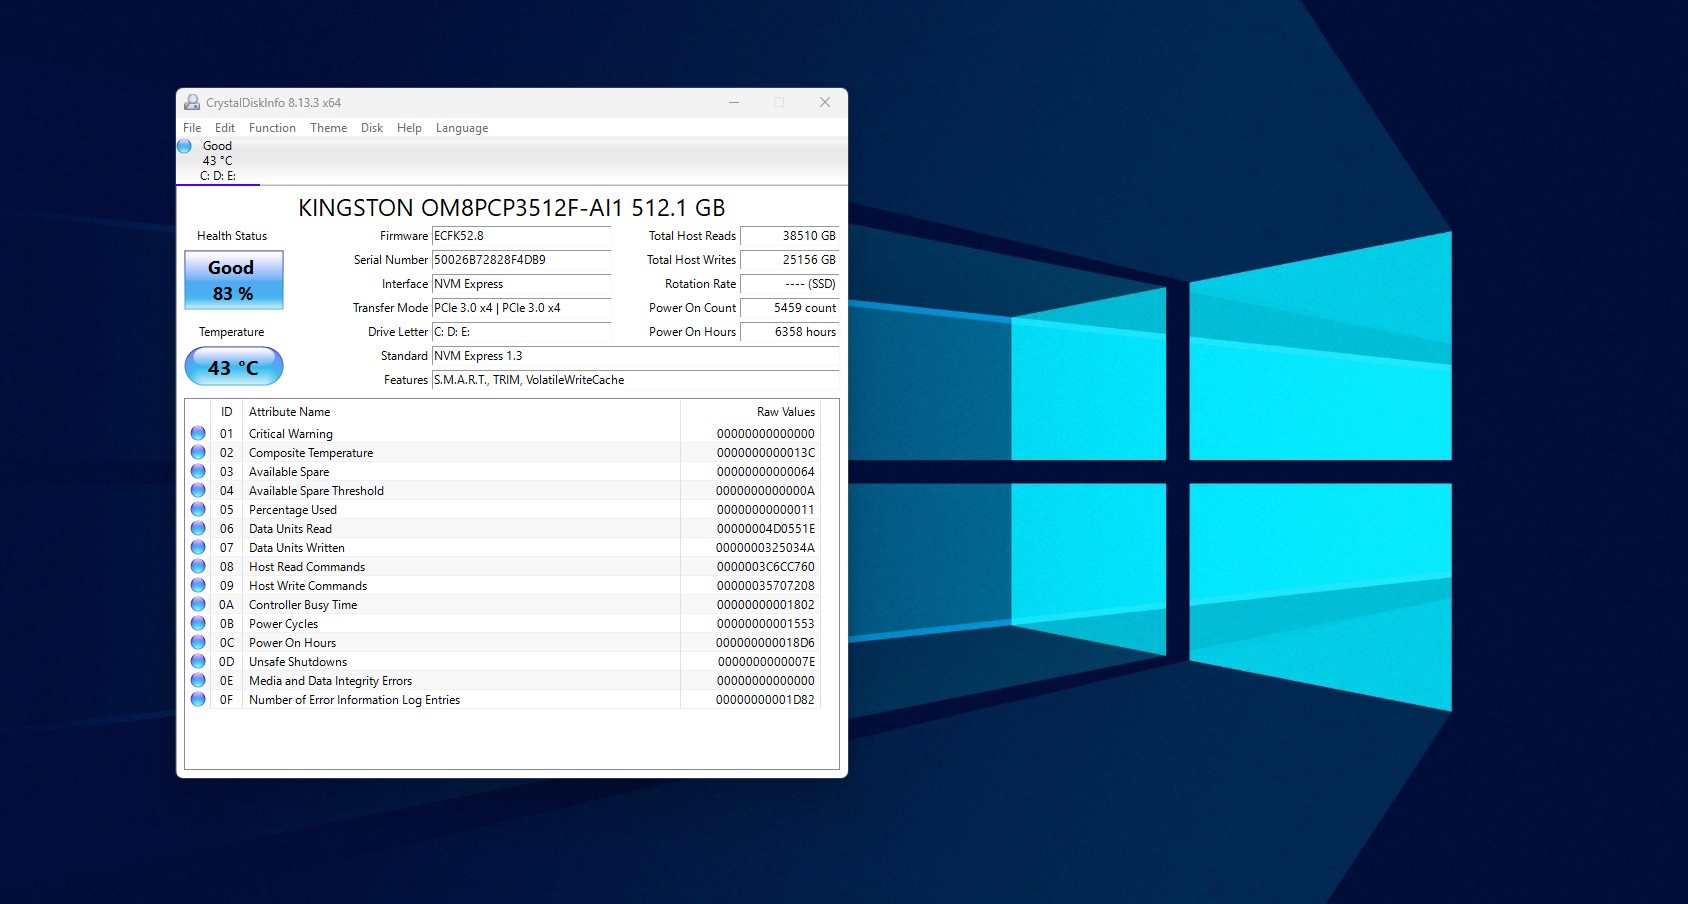Click the blue disk status orb beside Good 43 °C
Screen dimensions: 1688x904
184,146
